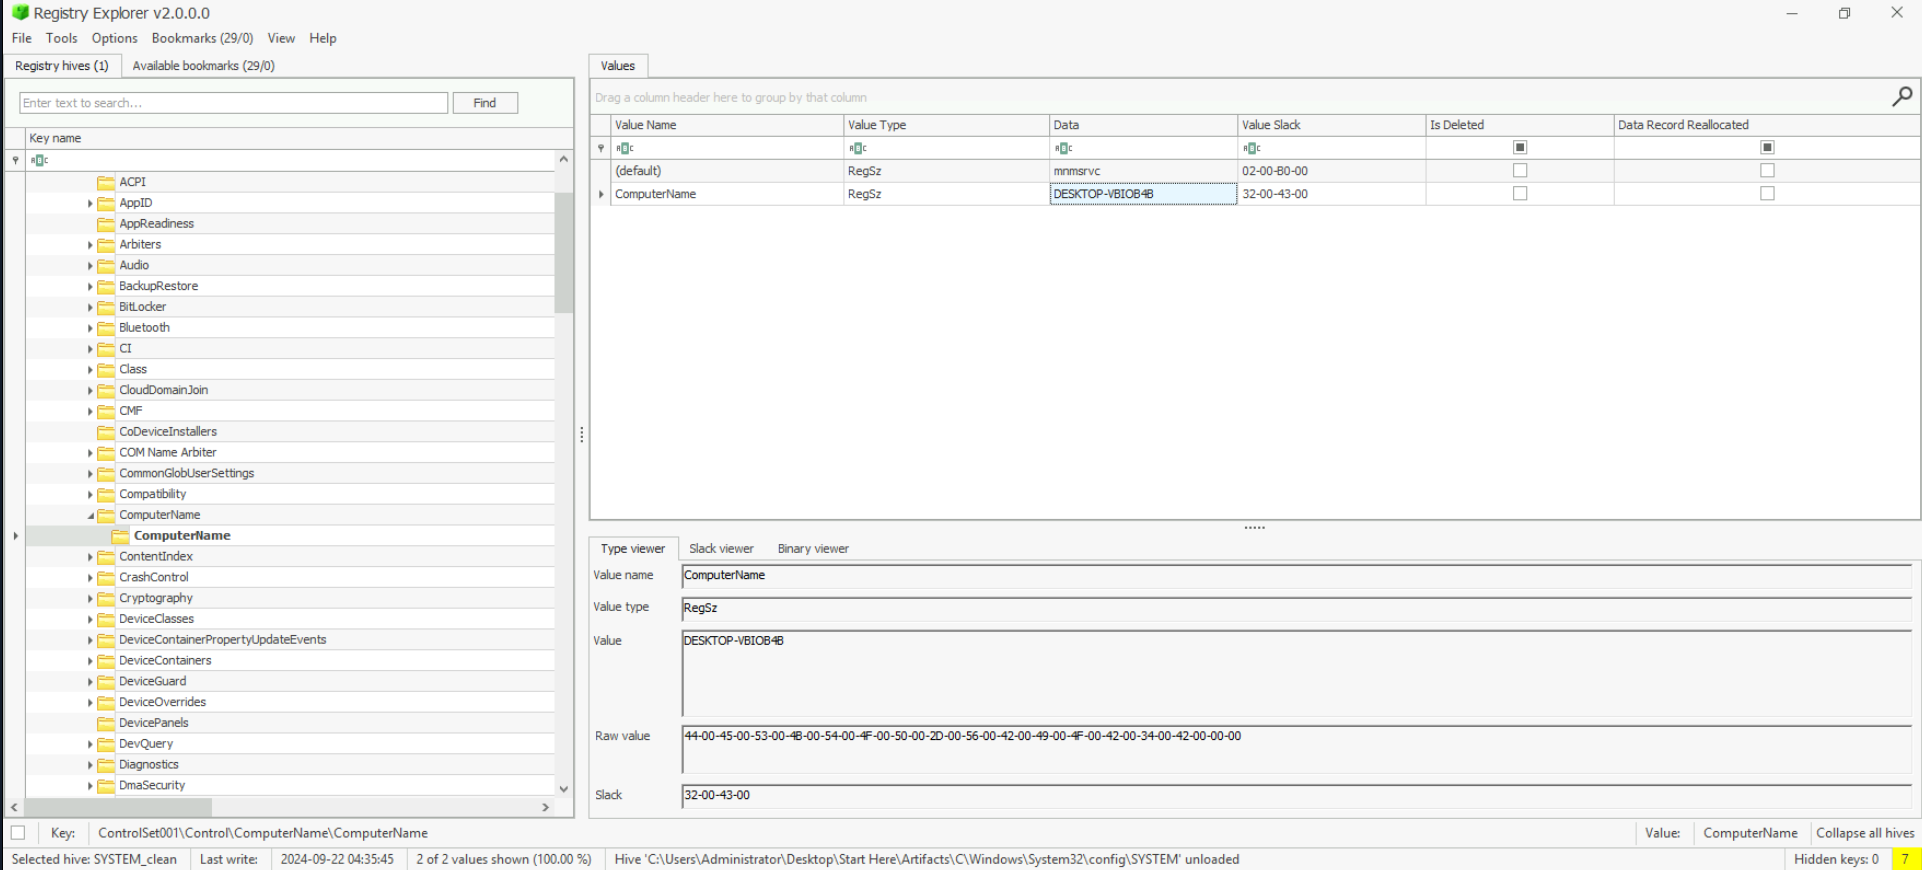Click the CloudDomainJoin folder icon
Viewport: 1922px width, 870px height.
[106, 390]
